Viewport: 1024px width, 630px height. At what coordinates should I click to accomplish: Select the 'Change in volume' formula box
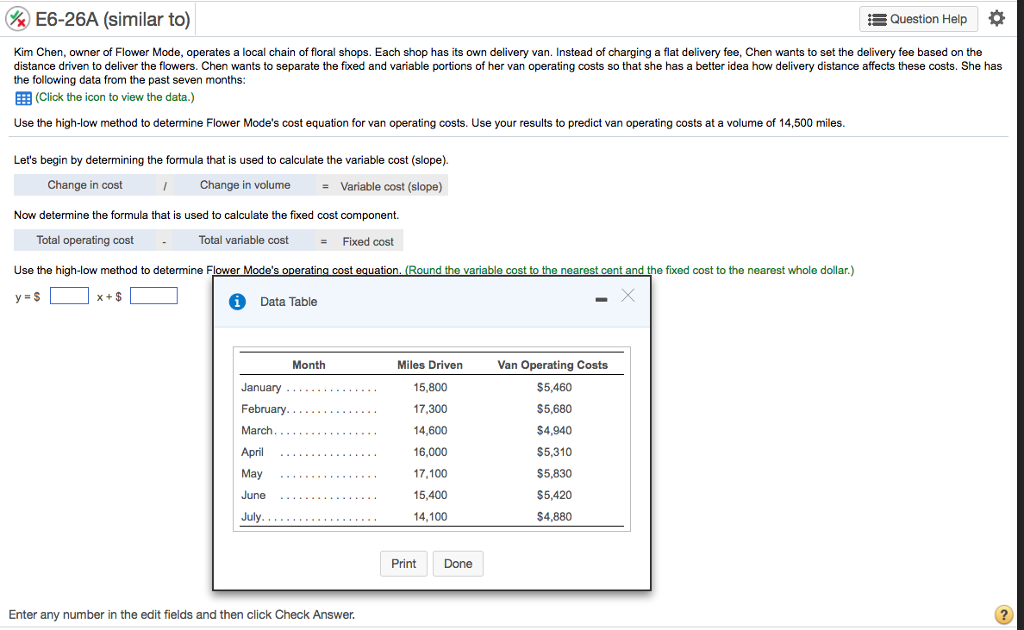click(245, 185)
